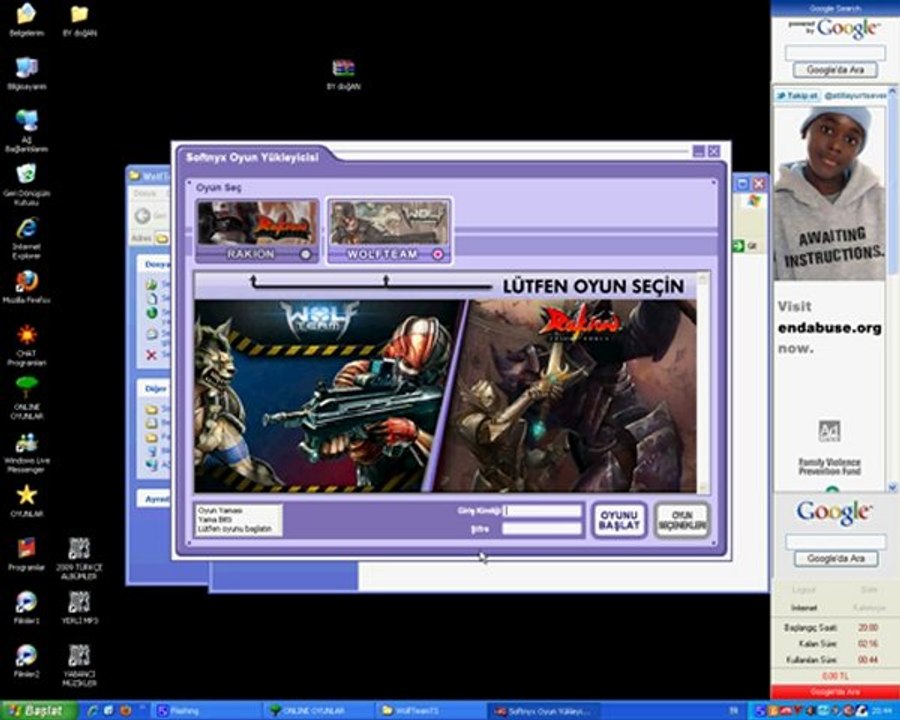Open Belgelerim desktop folder icon
Viewport: 900px width, 720px height.
26,20
